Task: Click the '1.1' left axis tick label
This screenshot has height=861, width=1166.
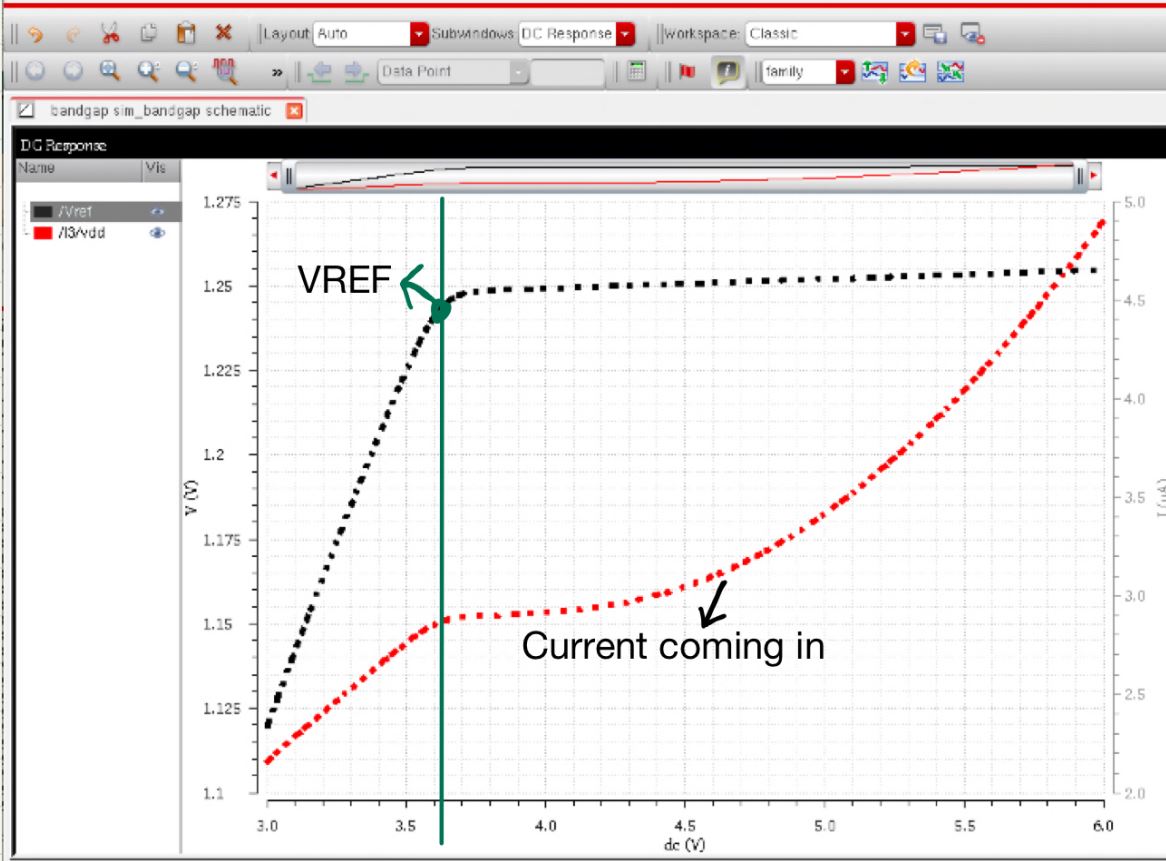Action: (x=213, y=793)
